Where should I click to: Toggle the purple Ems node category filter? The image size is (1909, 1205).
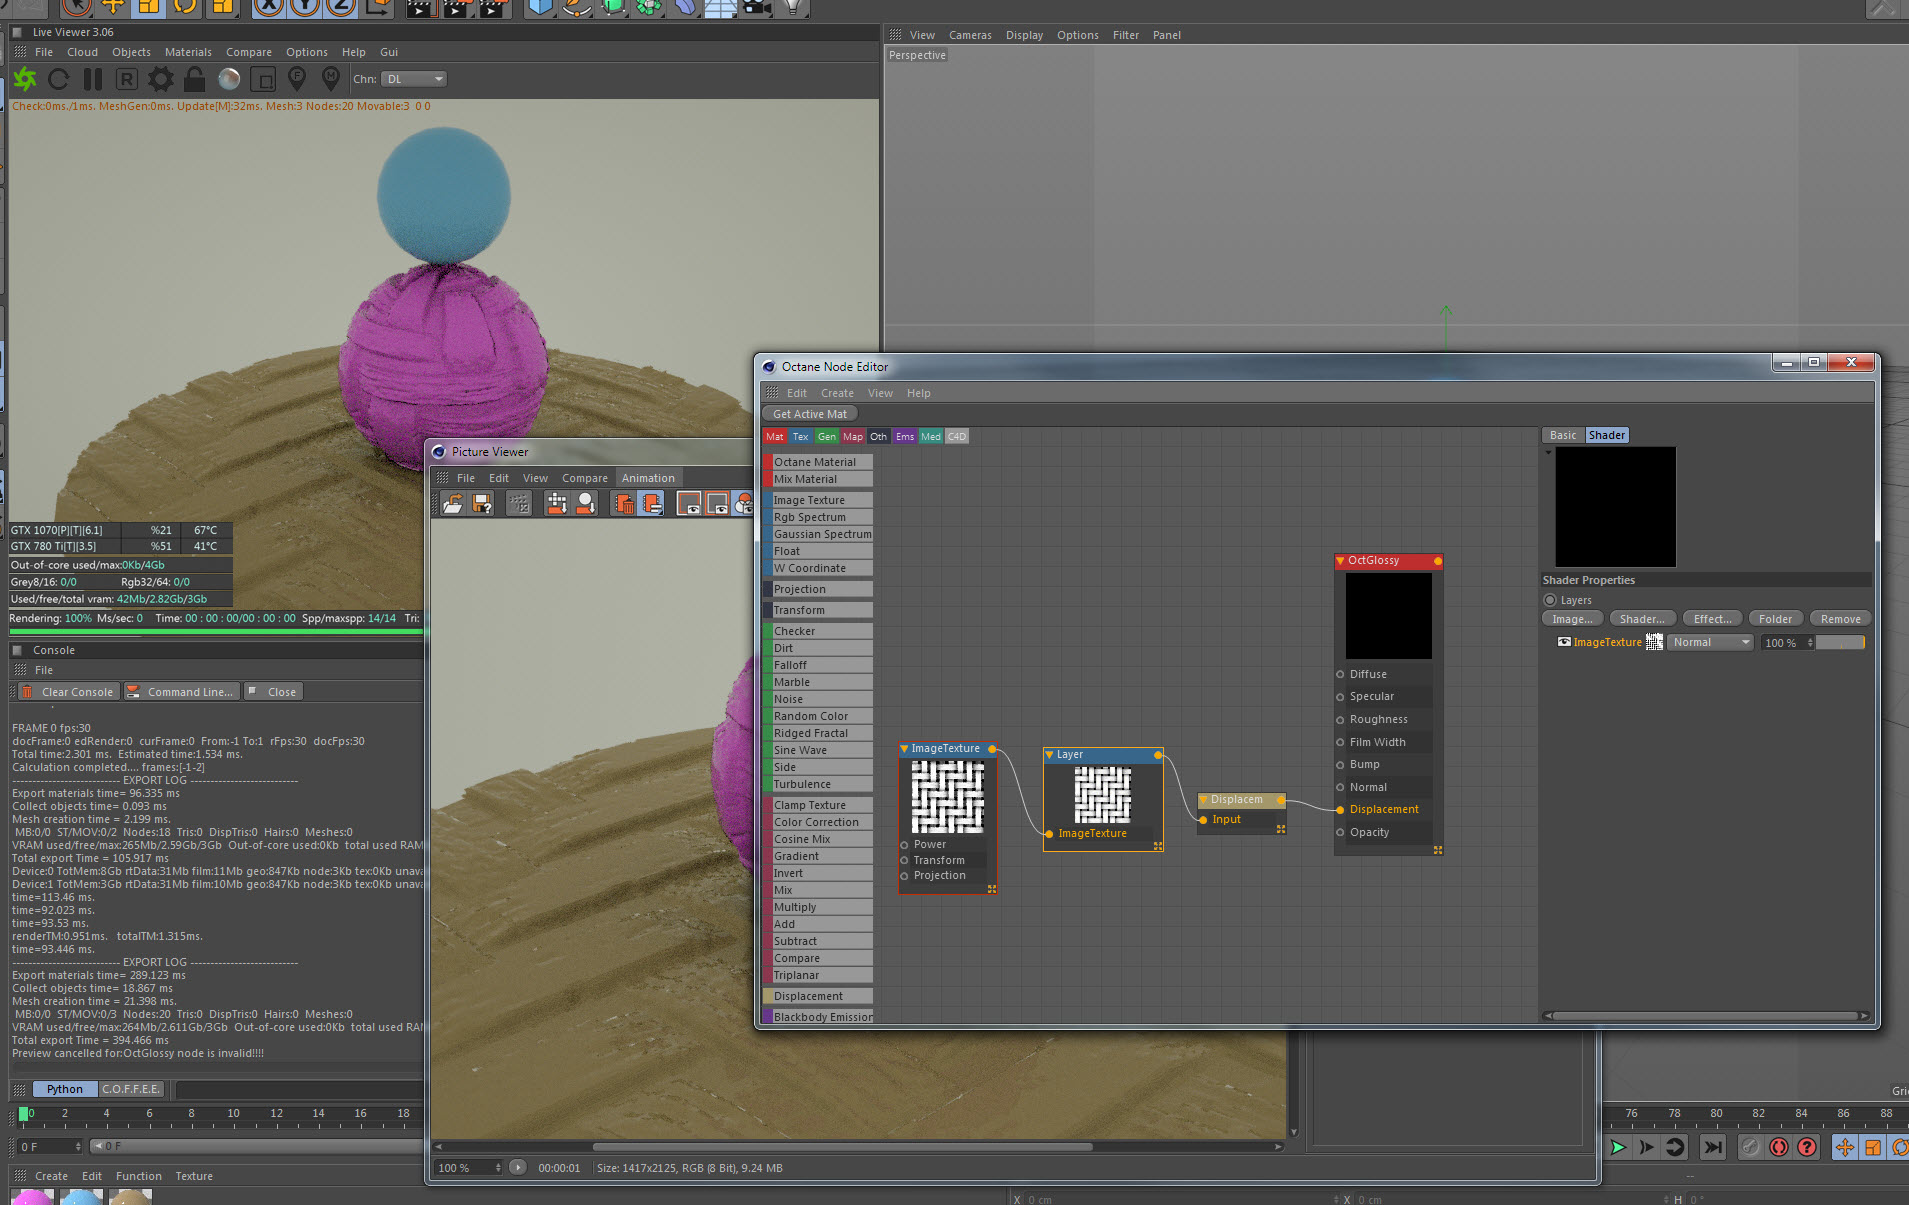coord(905,437)
